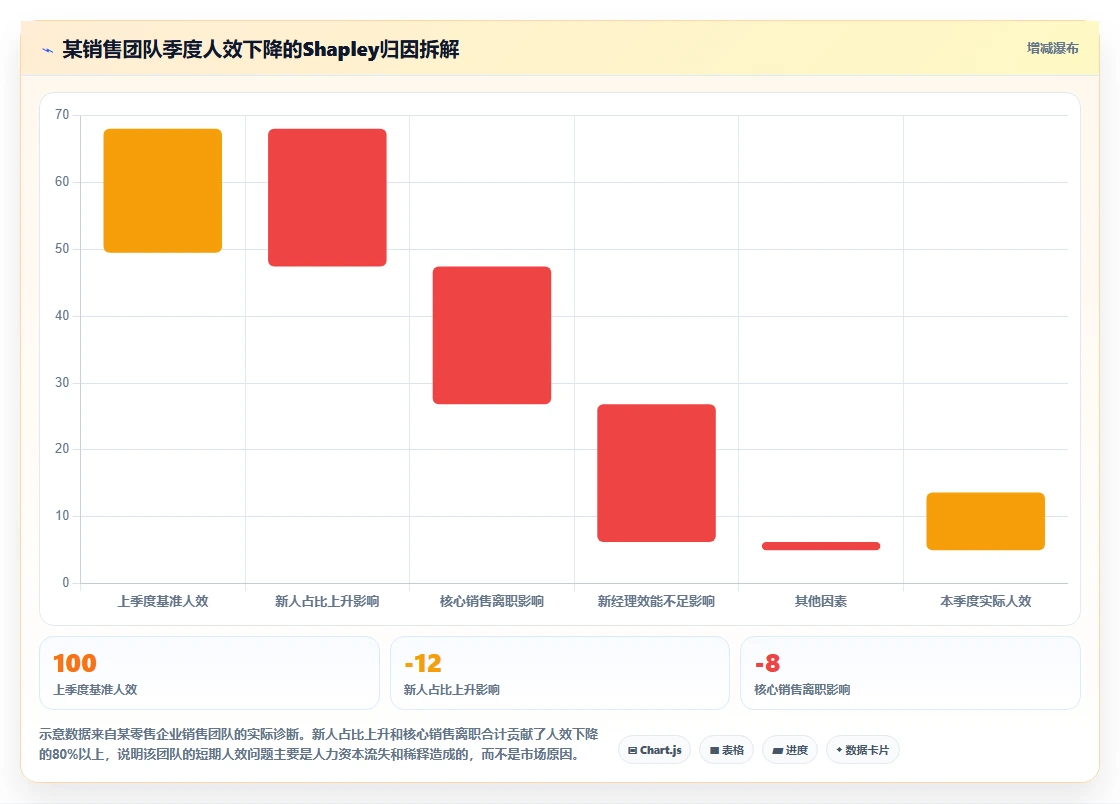This screenshot has height=804, width=1120.
Task: Click the orange 上季度基准人效 bar
Action: (x=163, y=191)
